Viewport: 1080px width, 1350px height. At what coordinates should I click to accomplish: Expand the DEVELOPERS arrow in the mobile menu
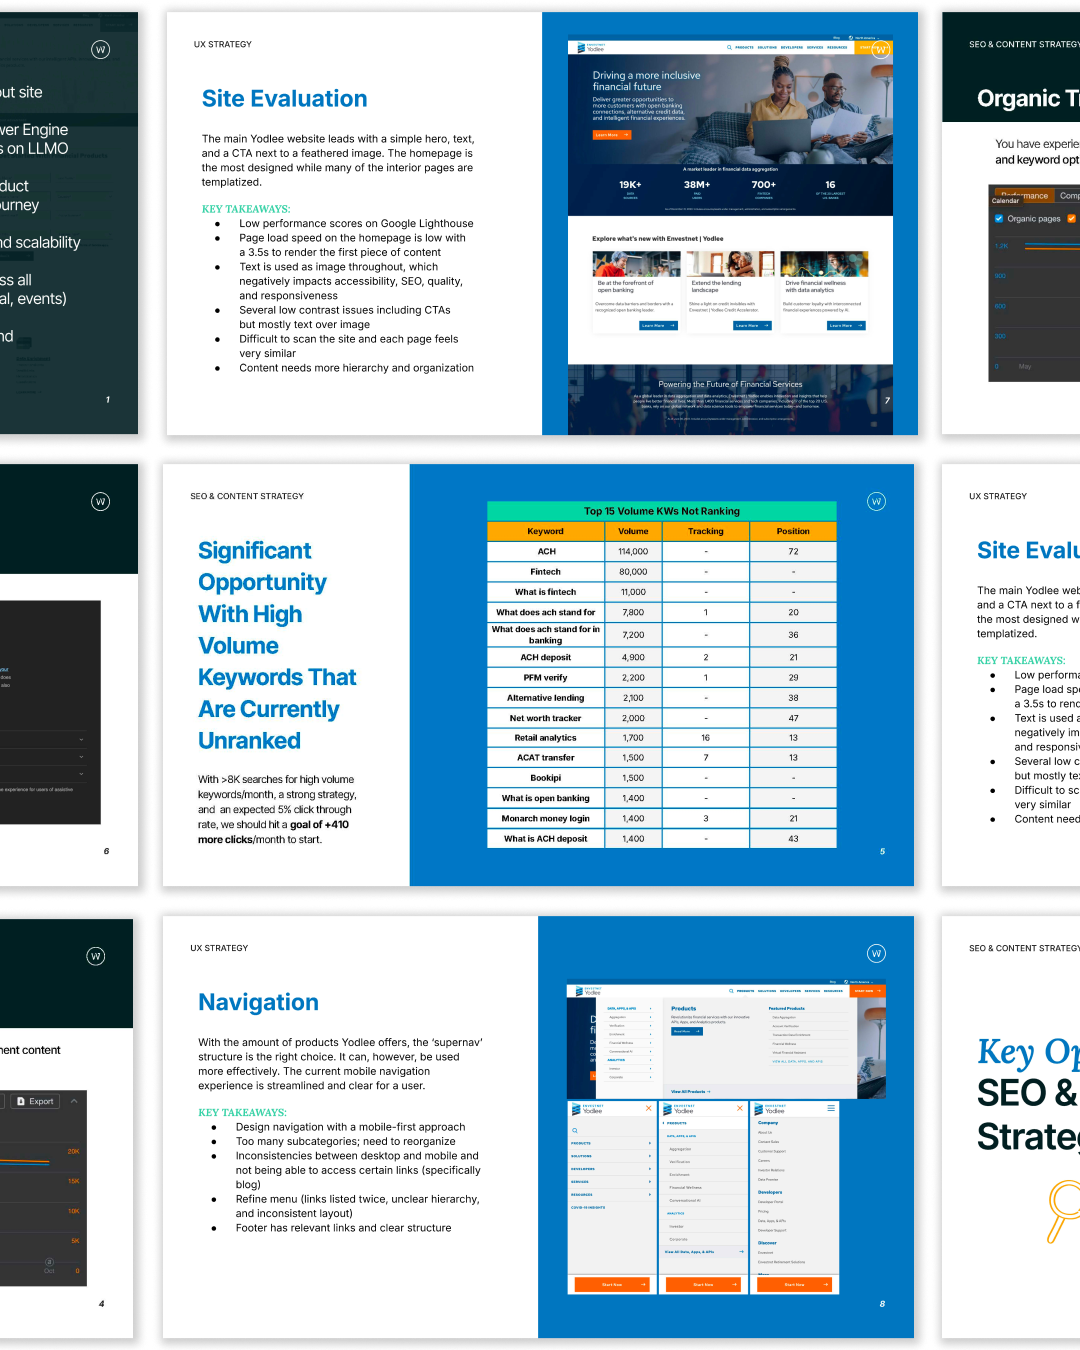[x=650, y=1169]
